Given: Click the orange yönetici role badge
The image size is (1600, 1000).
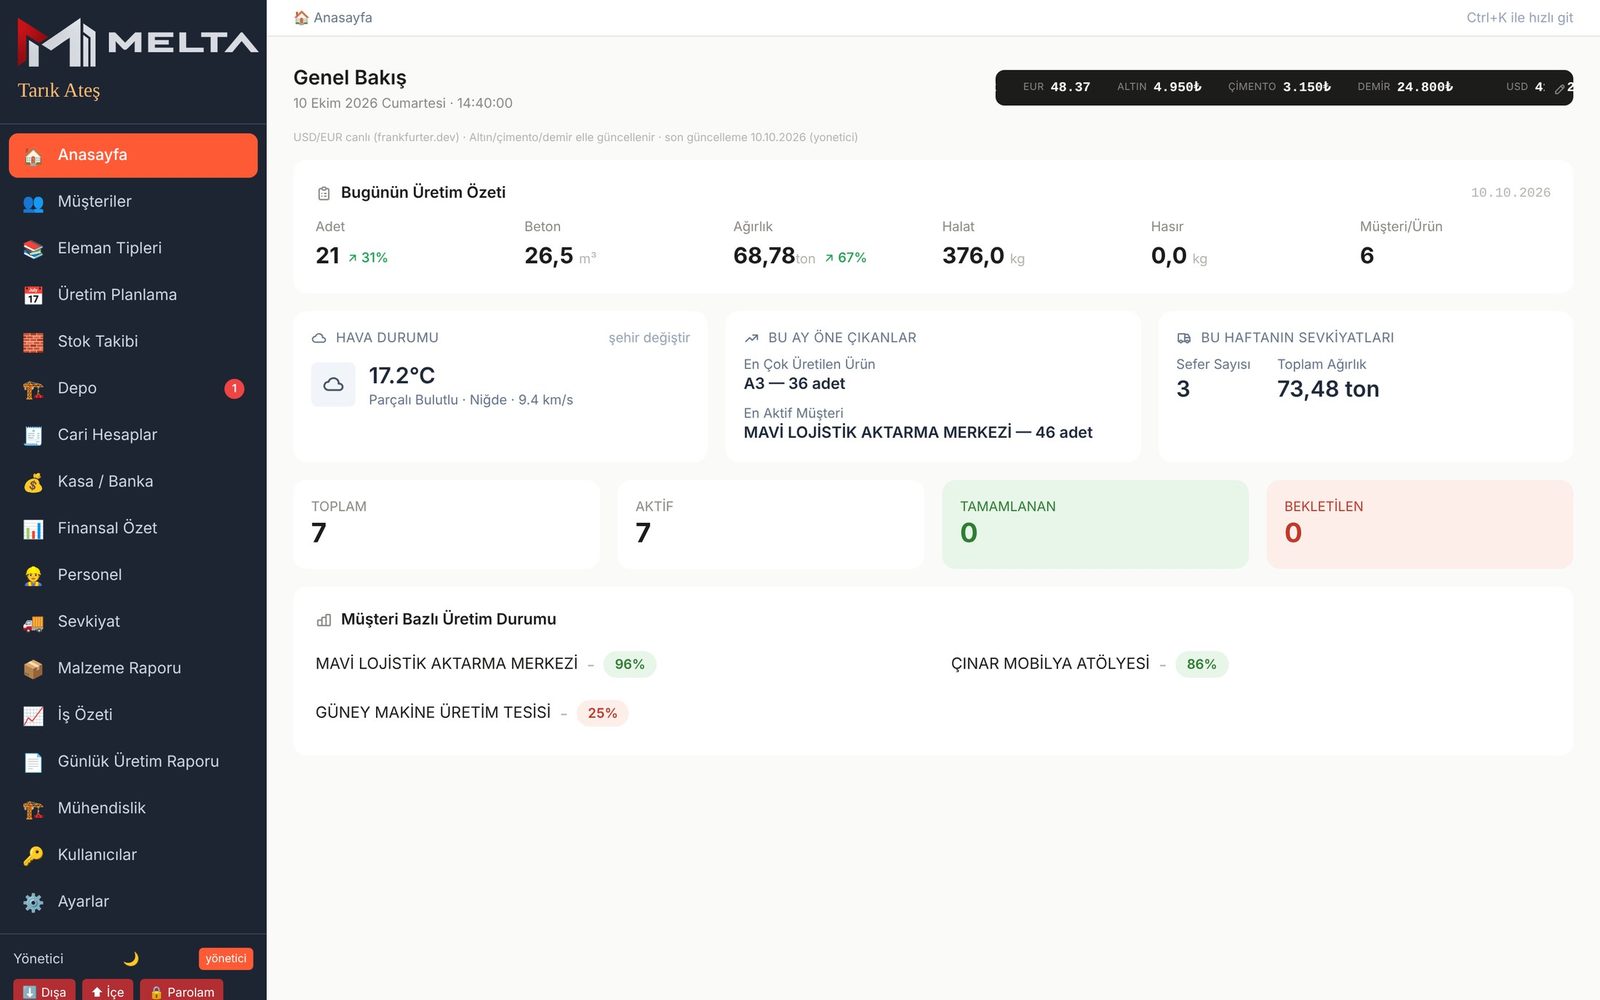Looking at the screenshot, I should (226, 959).
